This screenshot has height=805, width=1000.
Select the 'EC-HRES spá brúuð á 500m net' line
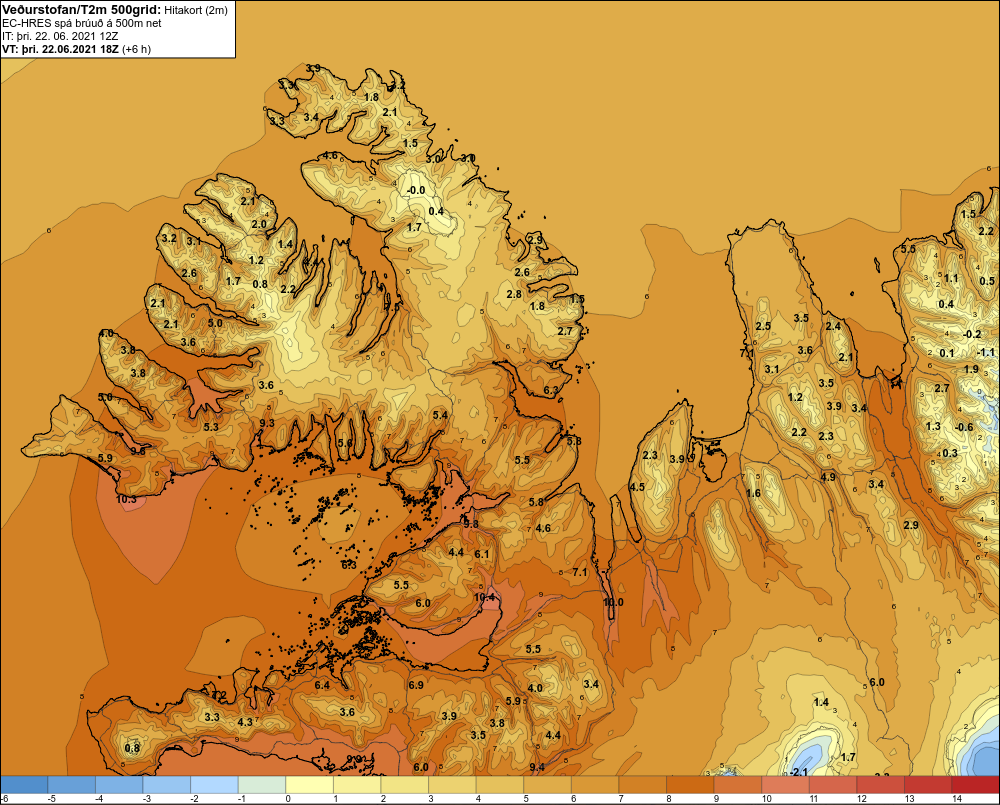click(x=81, y=23)
